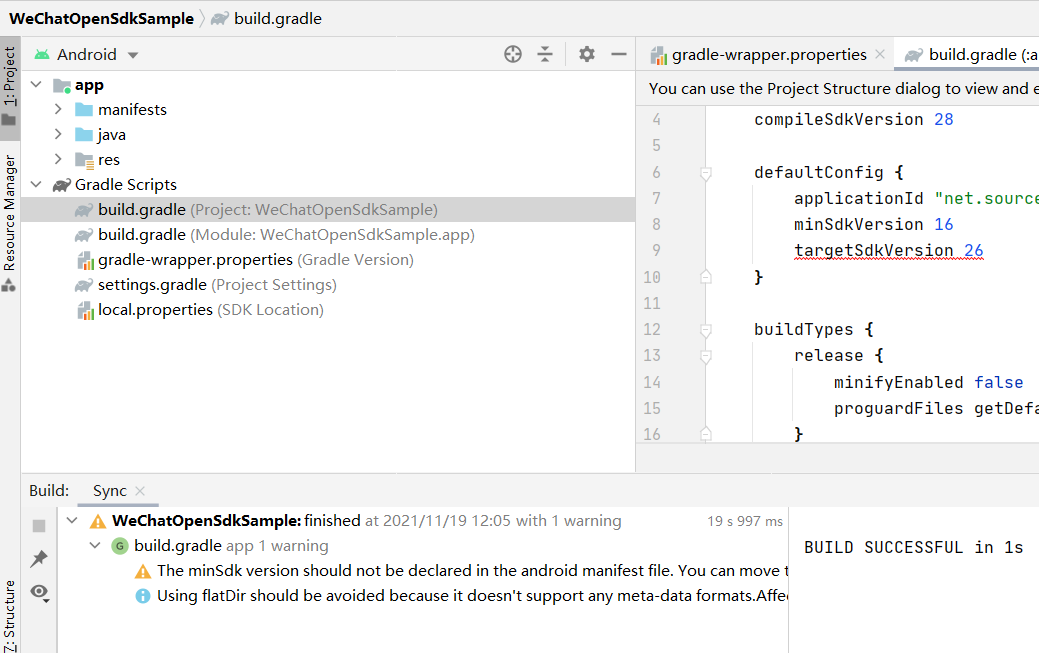Pin the Build tab with pin icon
Image resolution: width=1039 pixels, height=653 pixels.
point(39,558)
